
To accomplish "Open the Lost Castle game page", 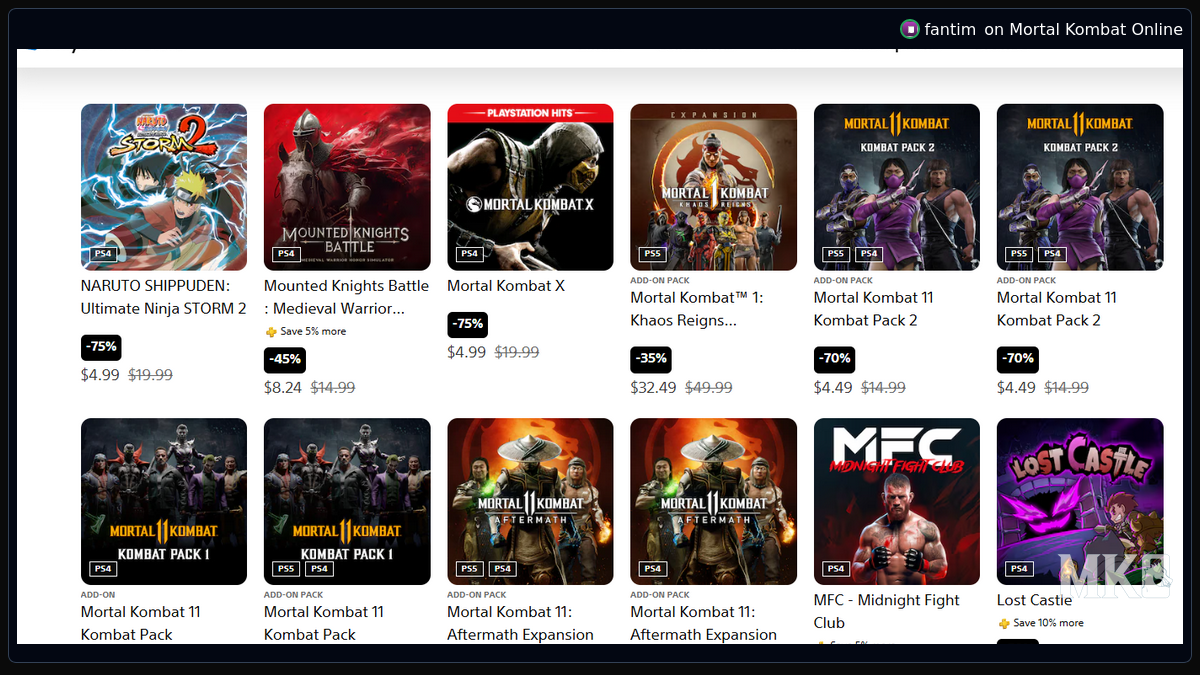I will [x=1034, y=600].
